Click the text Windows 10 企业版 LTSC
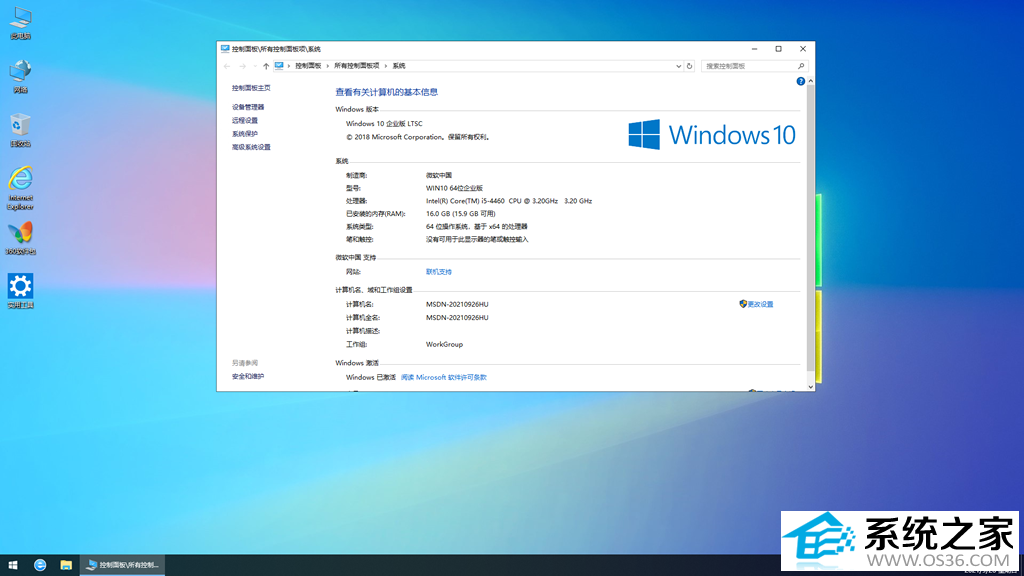The width and height of the screenshot is (1024, 576). [x=384, y=123]
